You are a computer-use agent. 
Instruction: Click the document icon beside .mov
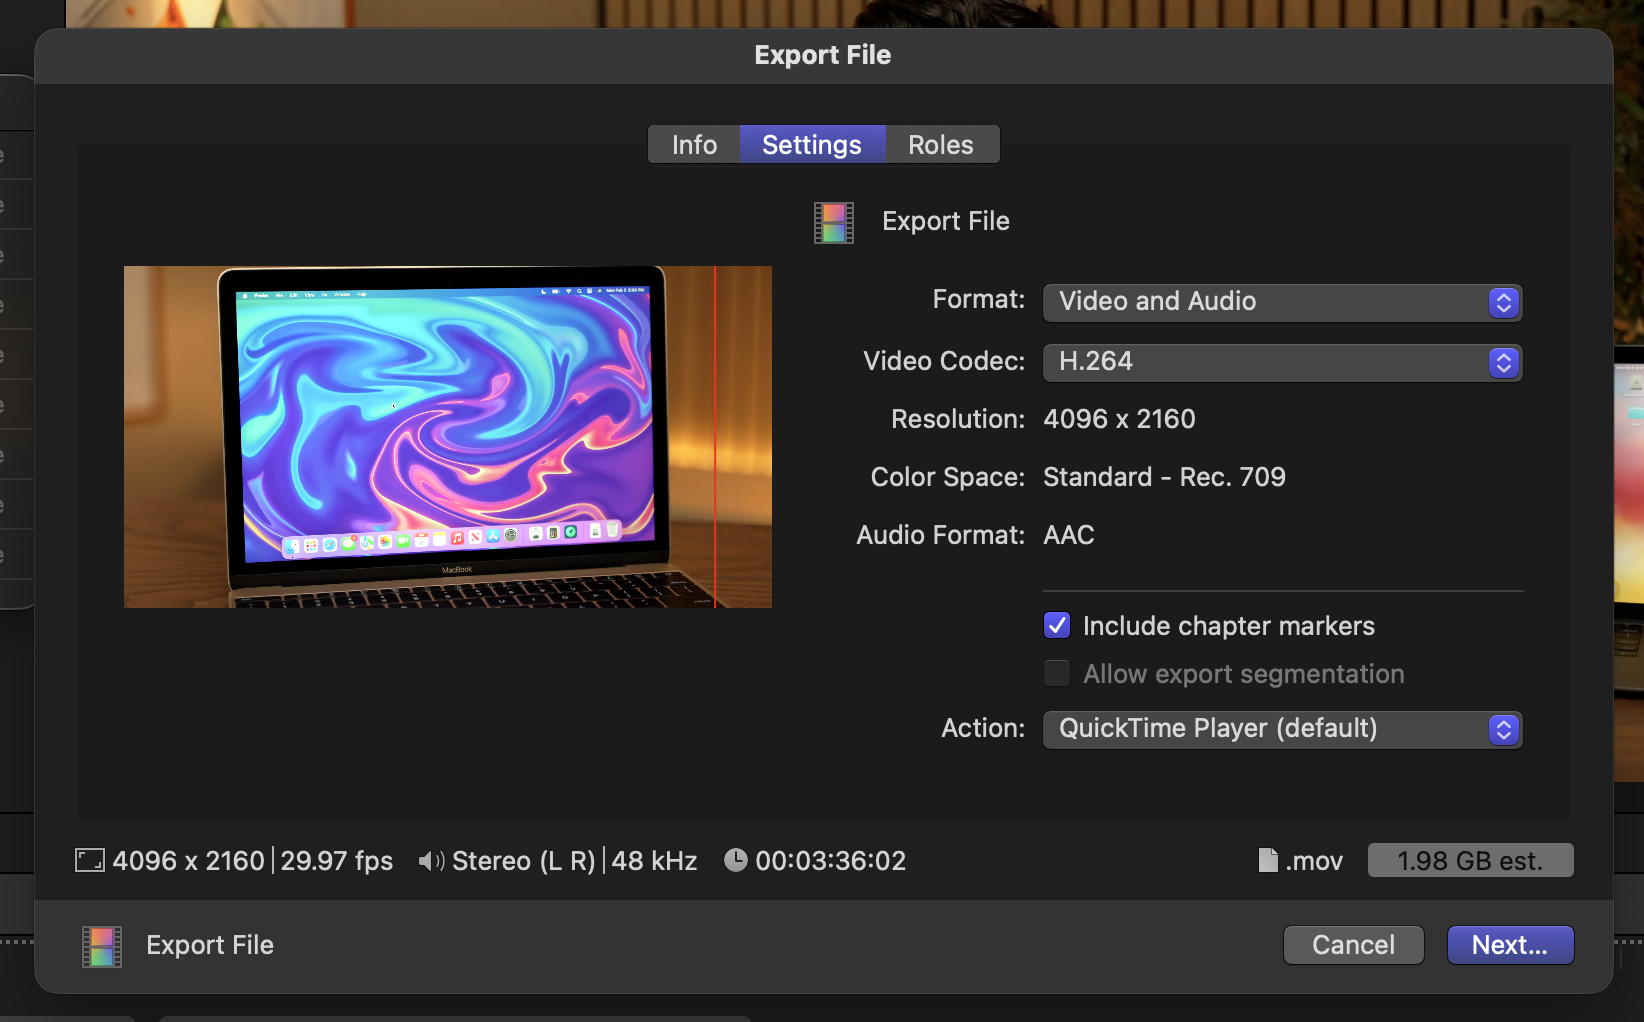click(x=1268, y=861)
